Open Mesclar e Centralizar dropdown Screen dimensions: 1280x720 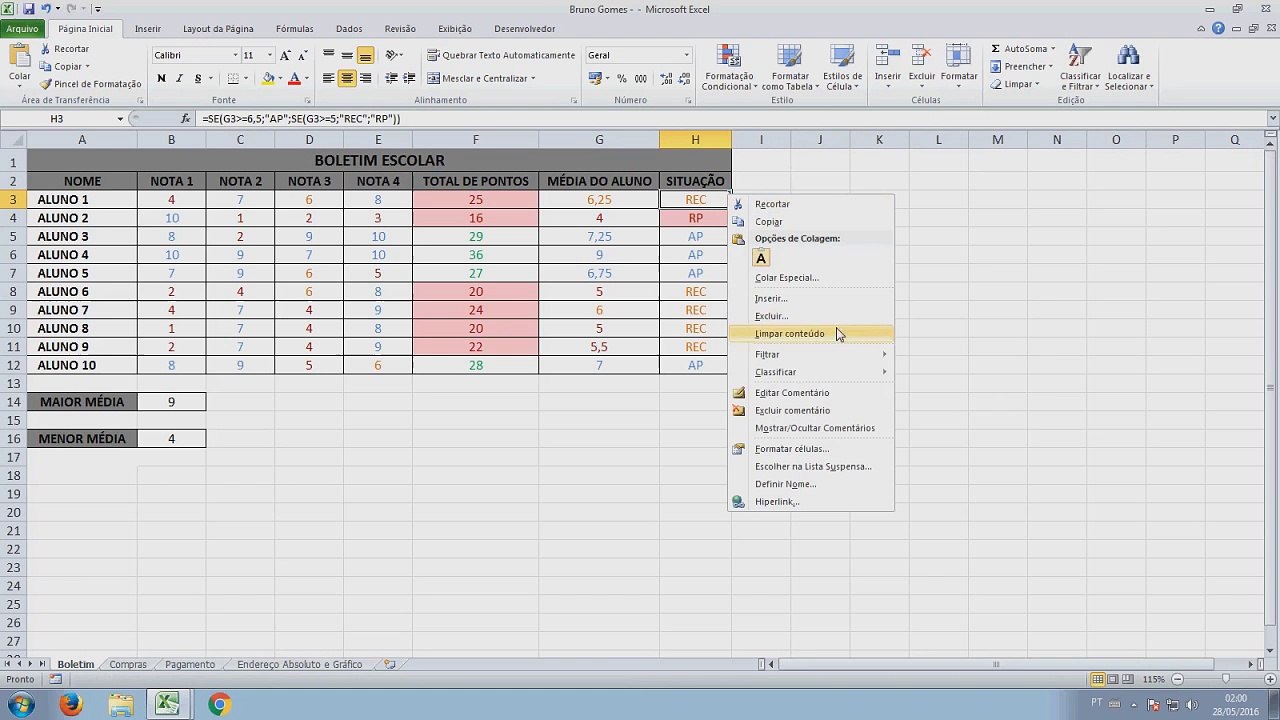534,78
